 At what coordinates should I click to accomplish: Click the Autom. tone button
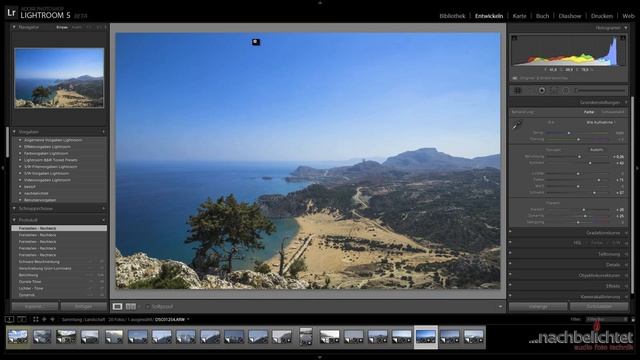596,150
